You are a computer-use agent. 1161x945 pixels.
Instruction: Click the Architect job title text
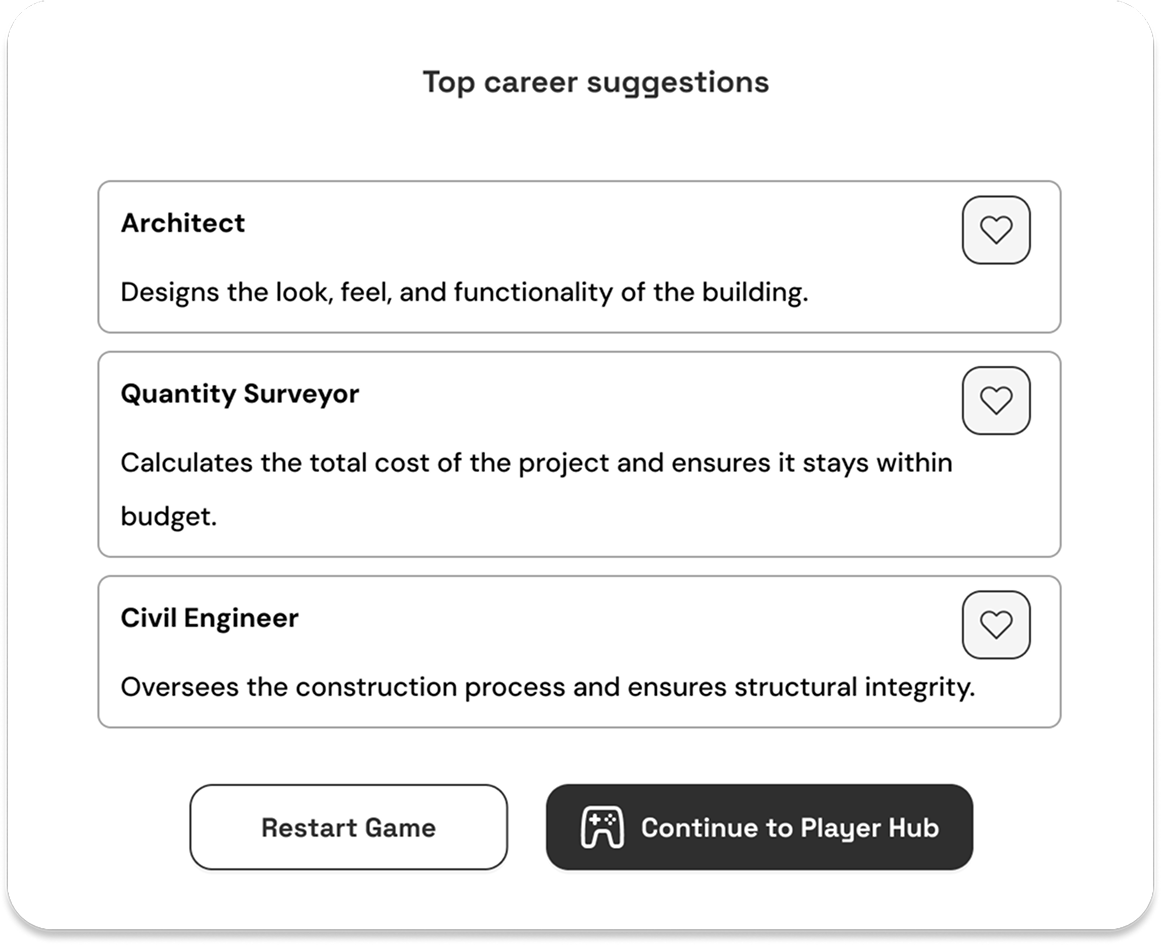[x=182, y=223]
